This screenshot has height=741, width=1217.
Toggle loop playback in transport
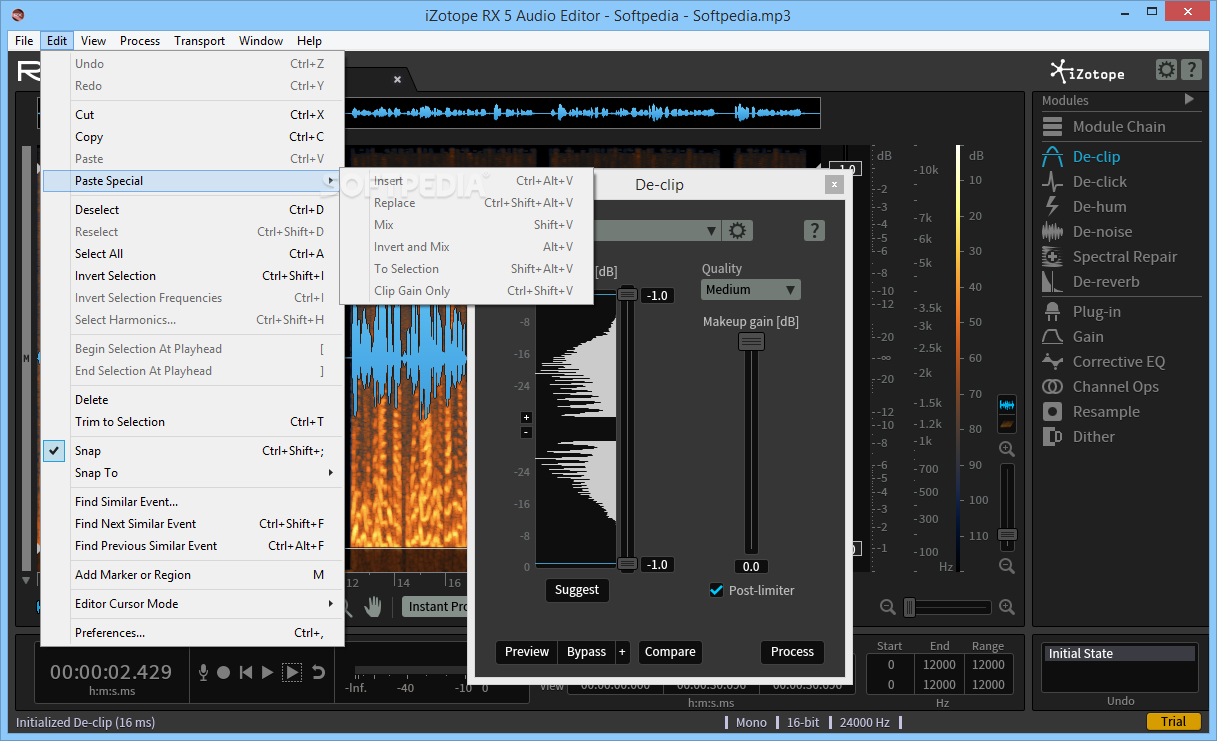(318, 673)
